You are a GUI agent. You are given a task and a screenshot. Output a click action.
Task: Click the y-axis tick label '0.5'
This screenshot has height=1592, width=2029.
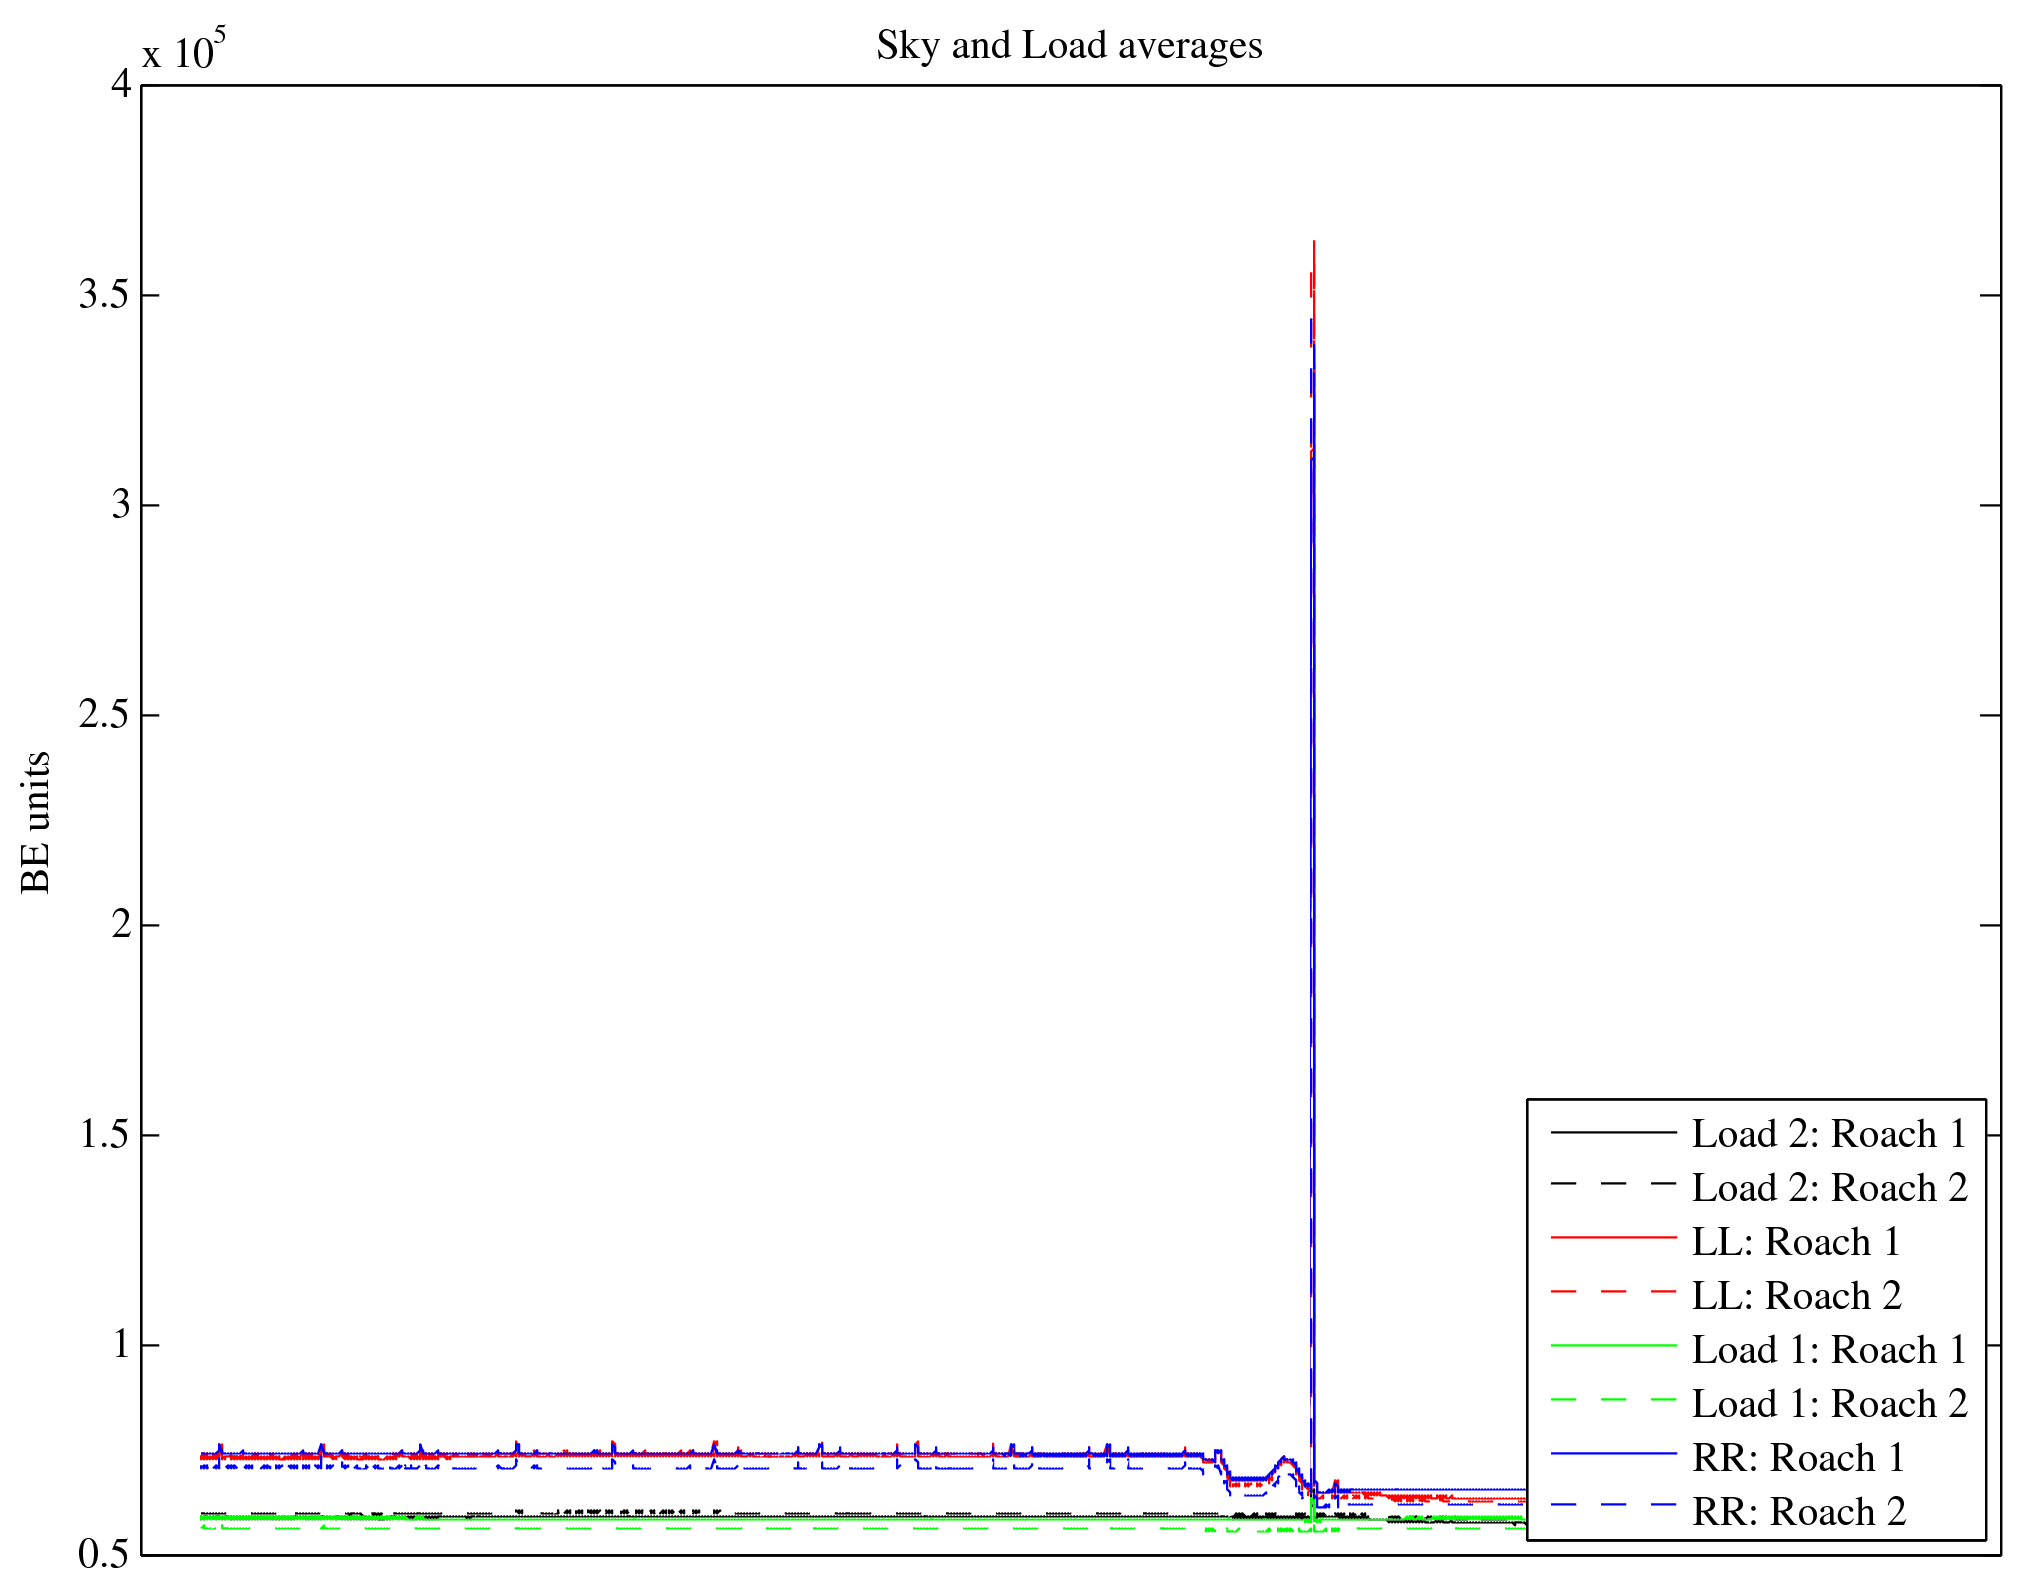coord(104,1555)
